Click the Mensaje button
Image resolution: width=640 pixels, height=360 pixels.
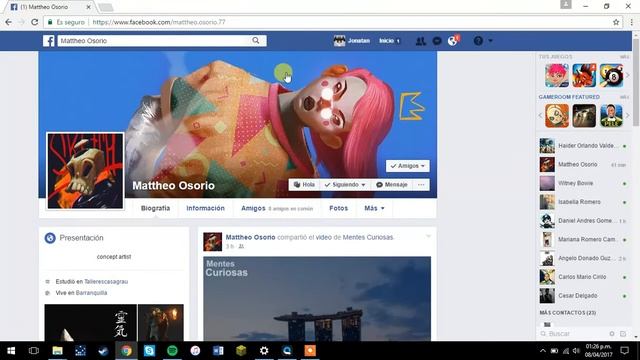(391, 184)
